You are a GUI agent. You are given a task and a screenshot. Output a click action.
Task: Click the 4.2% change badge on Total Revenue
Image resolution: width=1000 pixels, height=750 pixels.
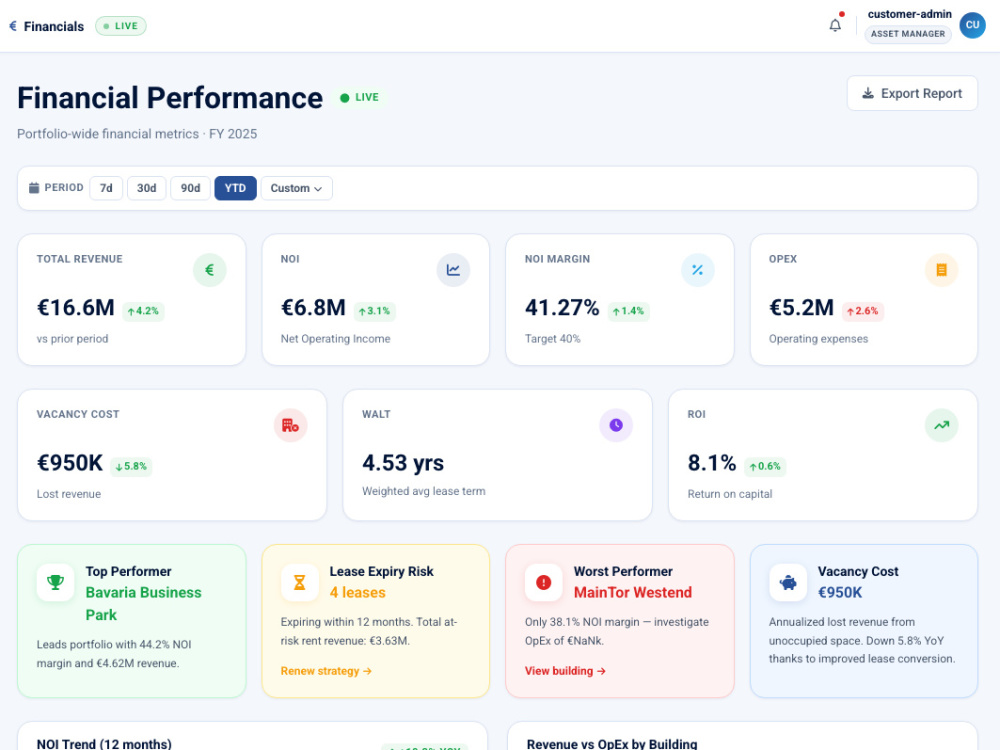tap(143, 311)
